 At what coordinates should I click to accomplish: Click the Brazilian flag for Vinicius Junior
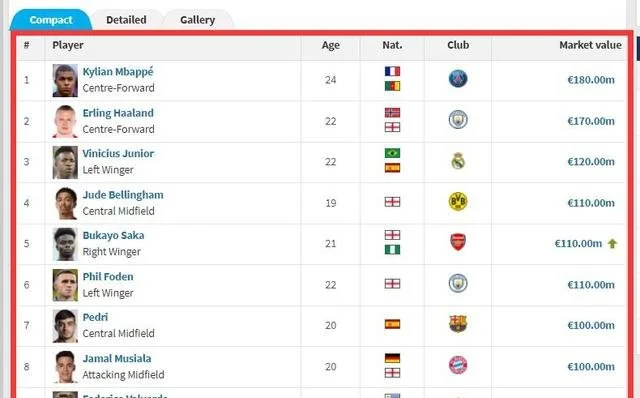click(x=392, y=153)
